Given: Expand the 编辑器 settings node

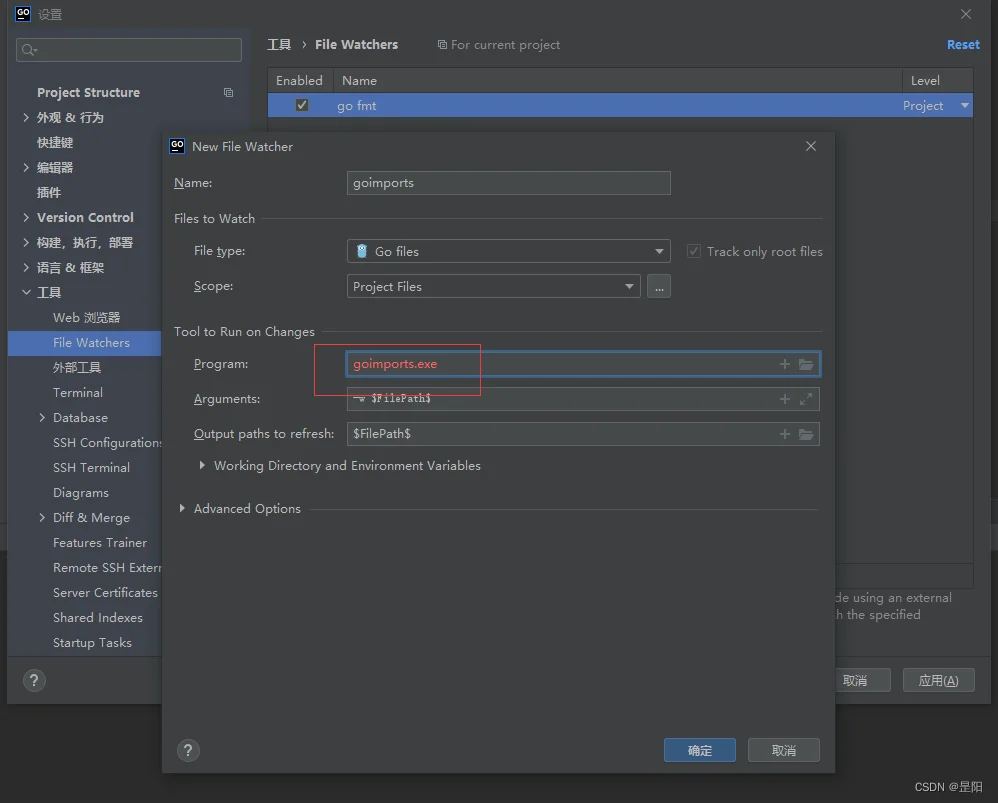Looking at the screenshot, I should [x=26, y=167].
